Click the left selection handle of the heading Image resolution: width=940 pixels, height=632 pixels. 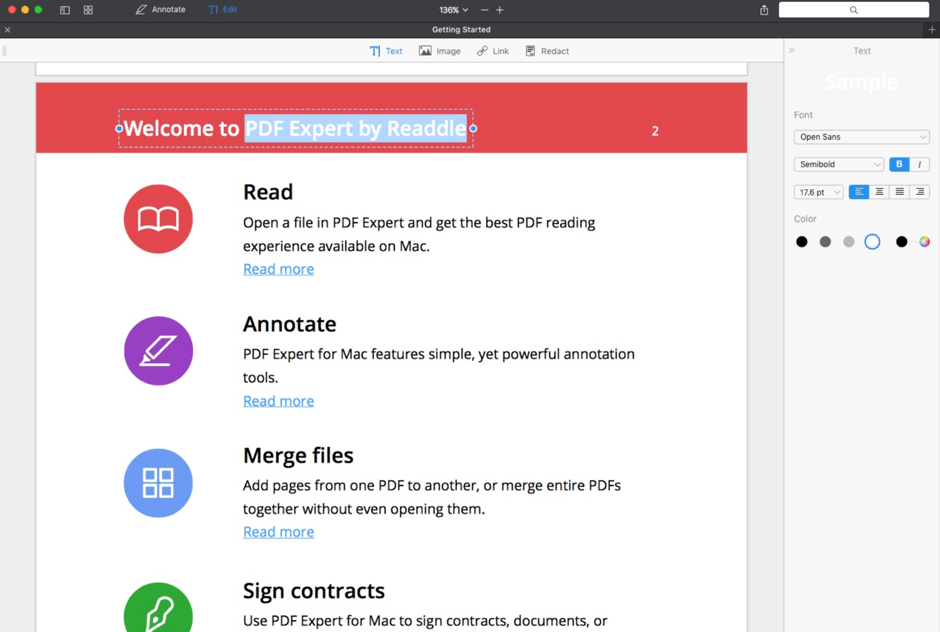[119, 128]
